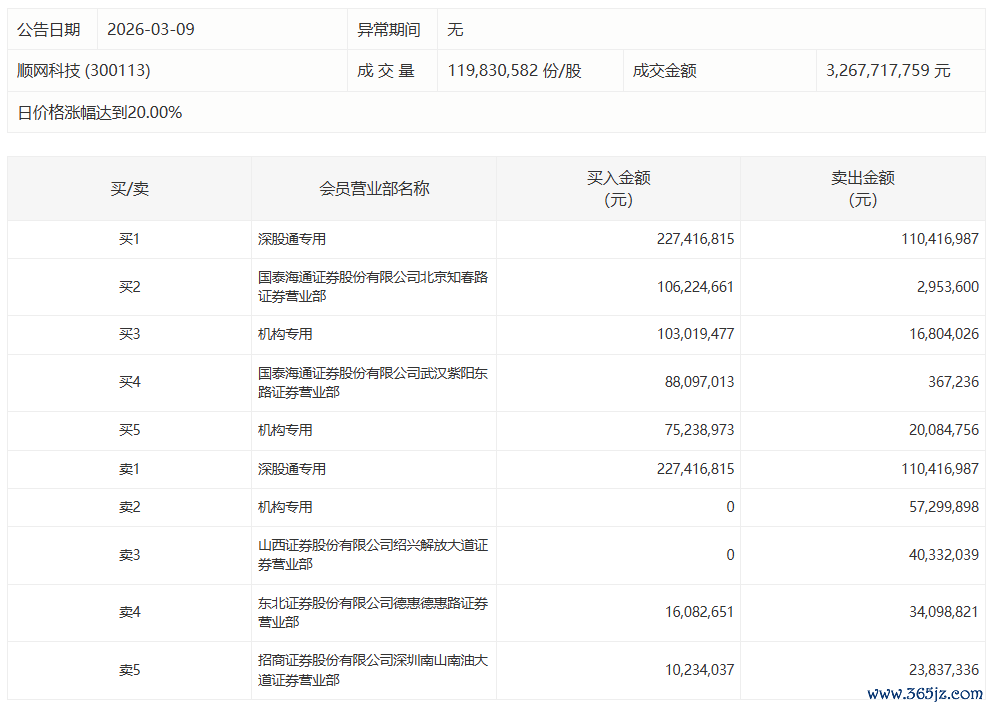Click the 无 value beside 异常期间
Viewport: 990px width, 709px height.
(x=455, y=30)
